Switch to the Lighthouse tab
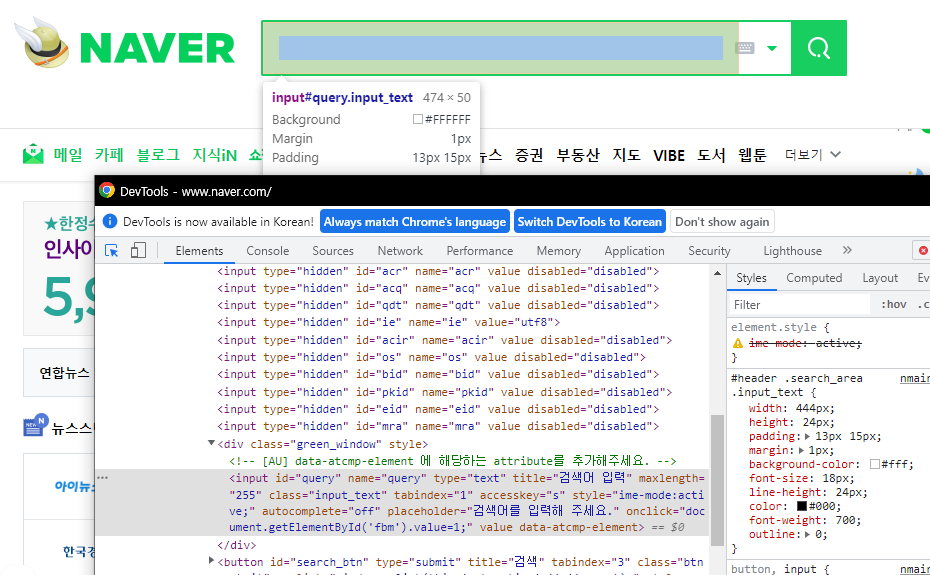The image size is (930, 575). pos(792,251)
